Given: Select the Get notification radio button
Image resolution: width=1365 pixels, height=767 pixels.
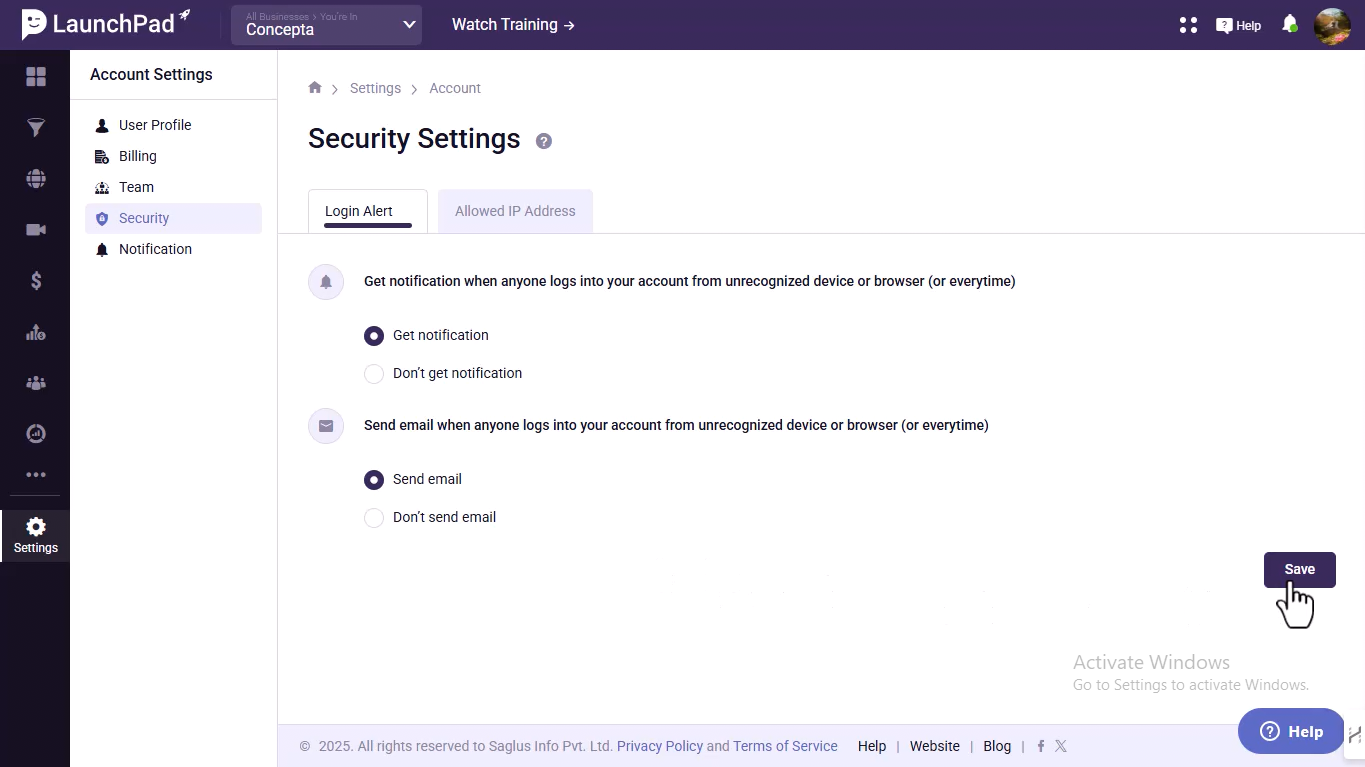Looking at the screenshot, I should click(x=374, y=336).
